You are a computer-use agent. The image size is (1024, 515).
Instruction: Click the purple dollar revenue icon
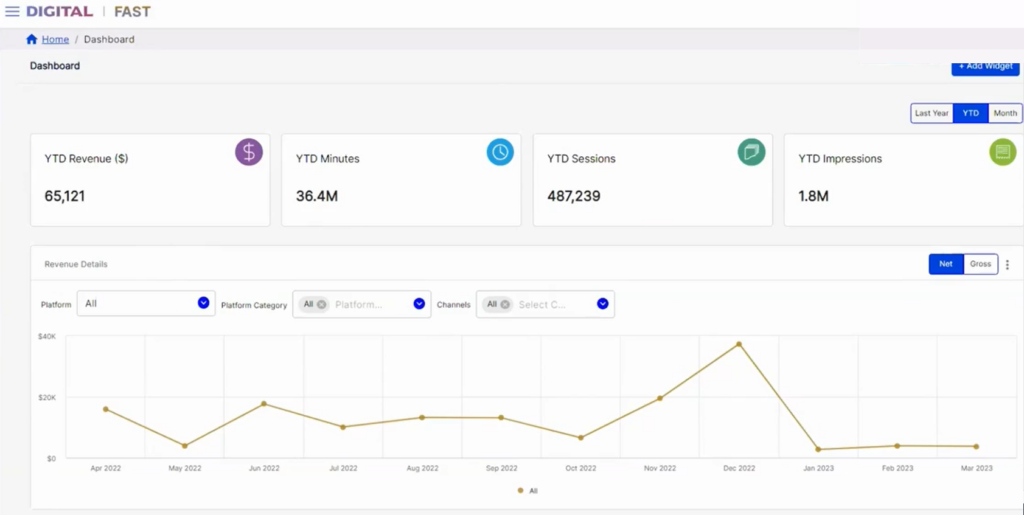pyautogui.click(x=249, y=152)
